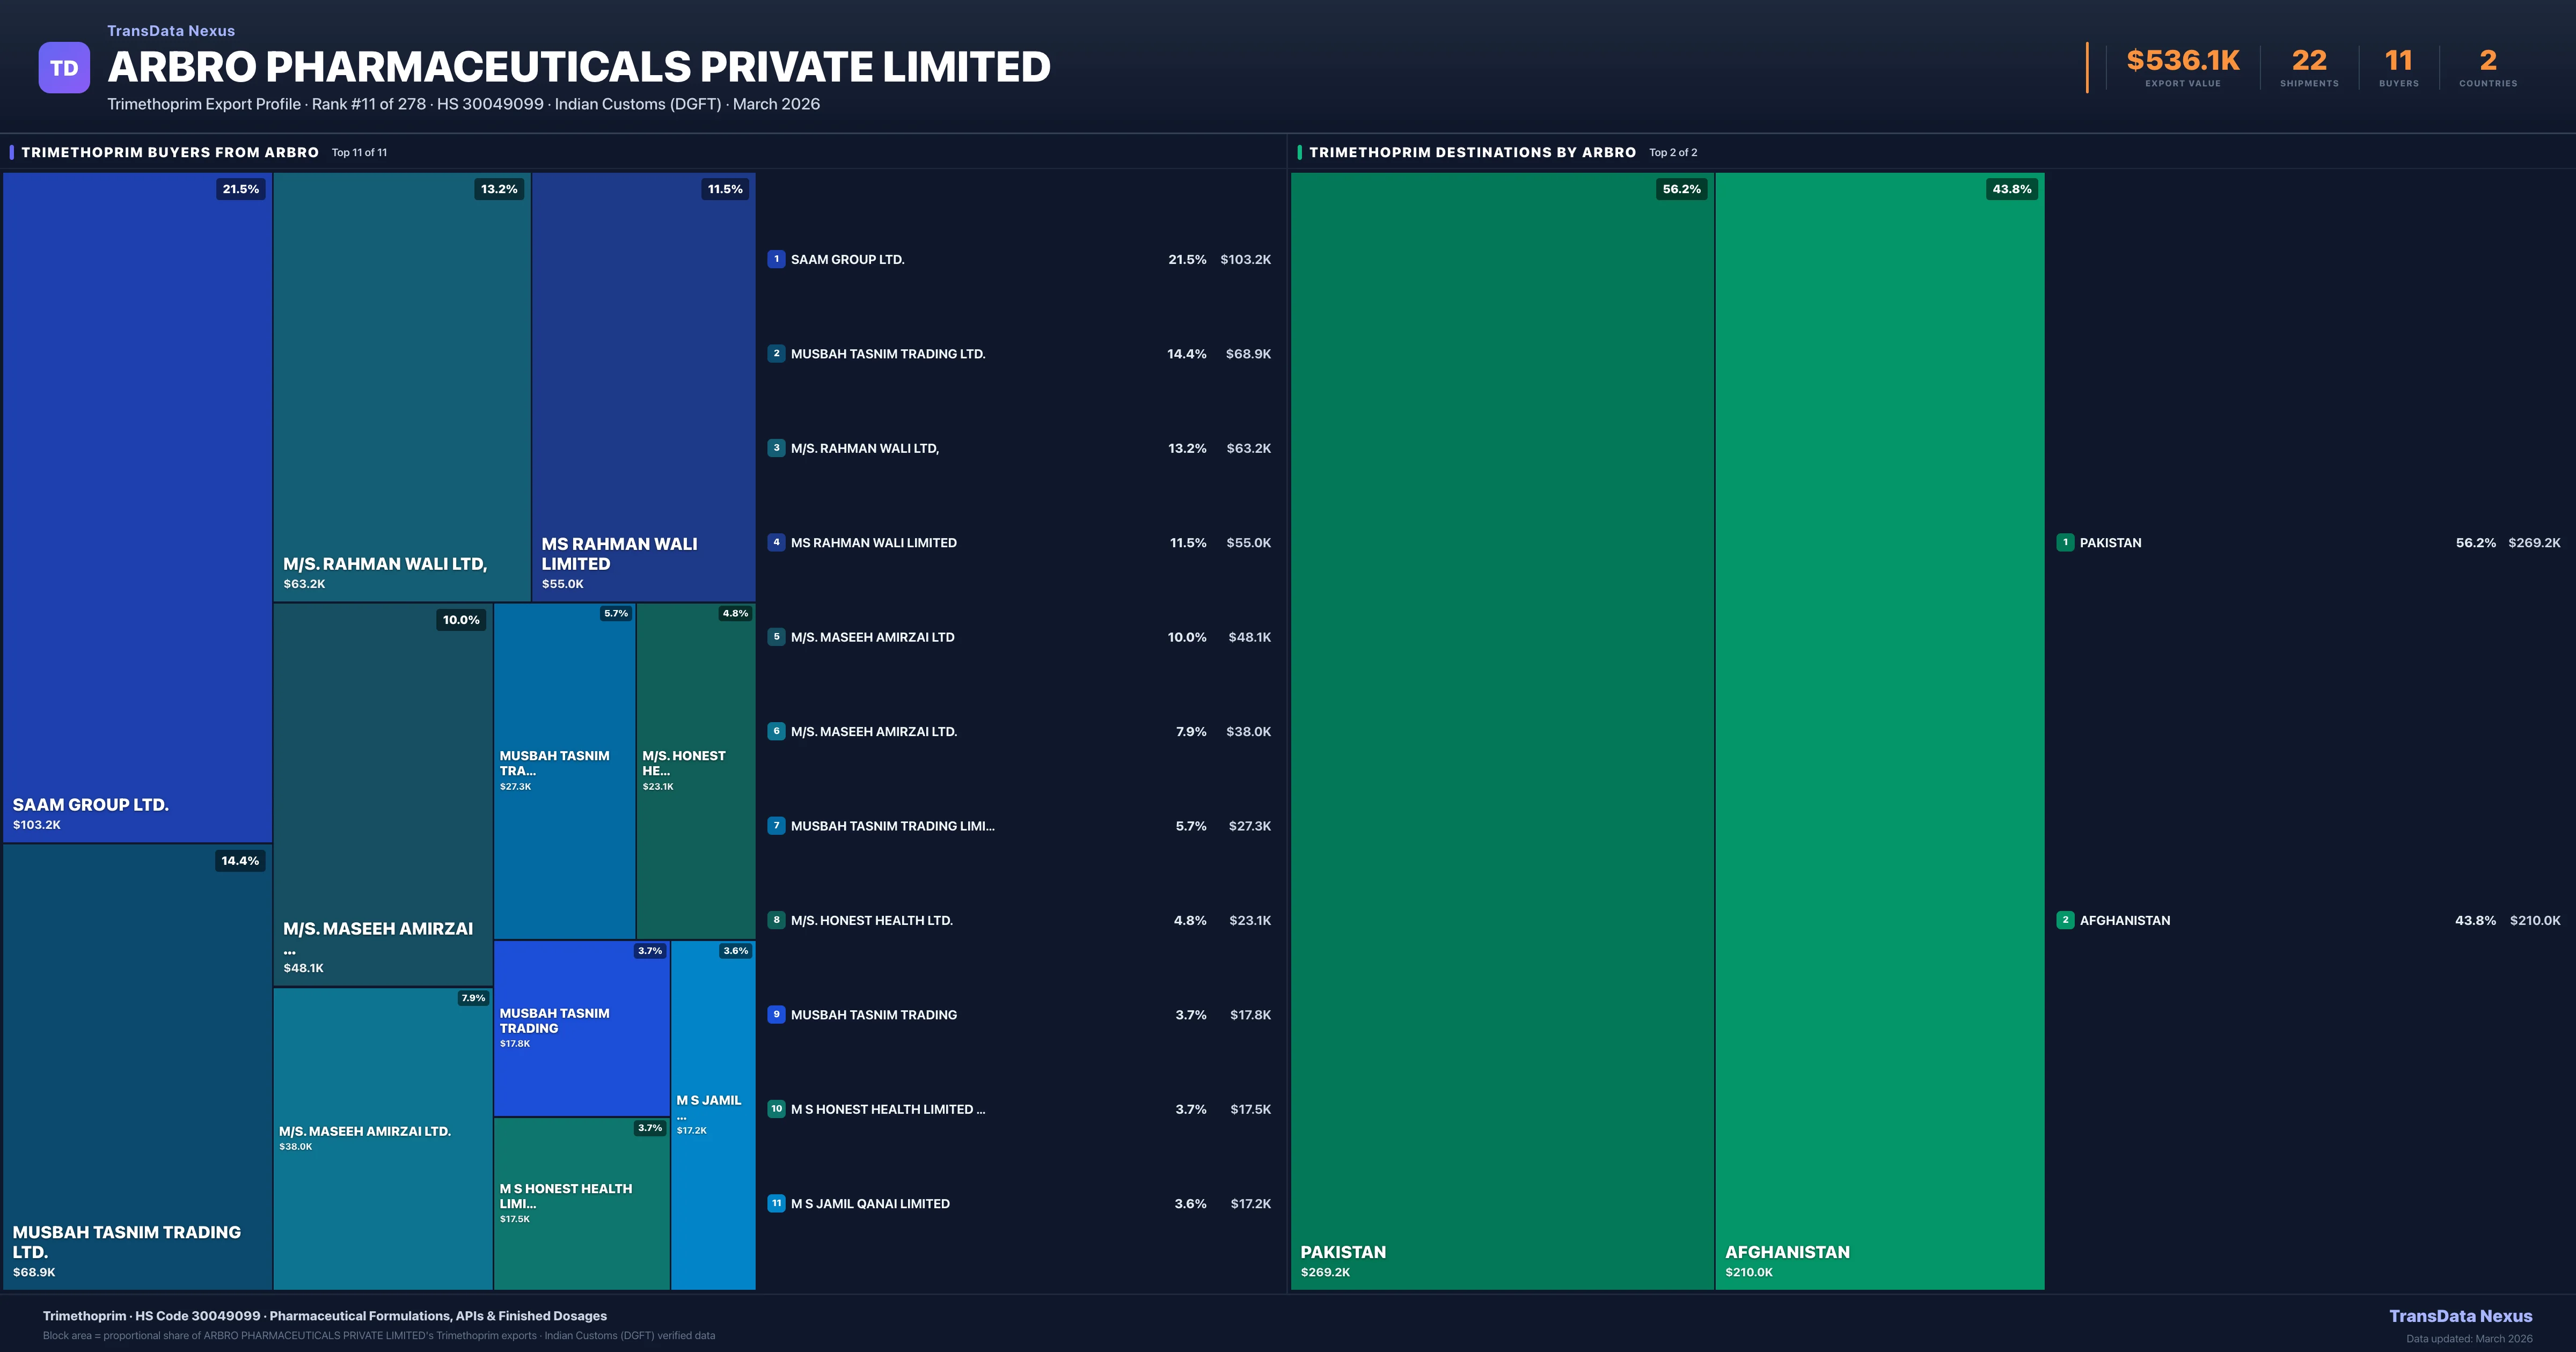Click the PAKISTAN destination treemap block
The height and width of the screenshot is (1352, 2576).
(x=1501, y=730)
